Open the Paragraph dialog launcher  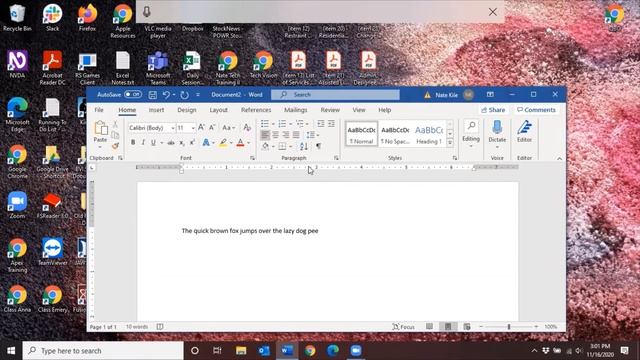click(x=336, y=158)
